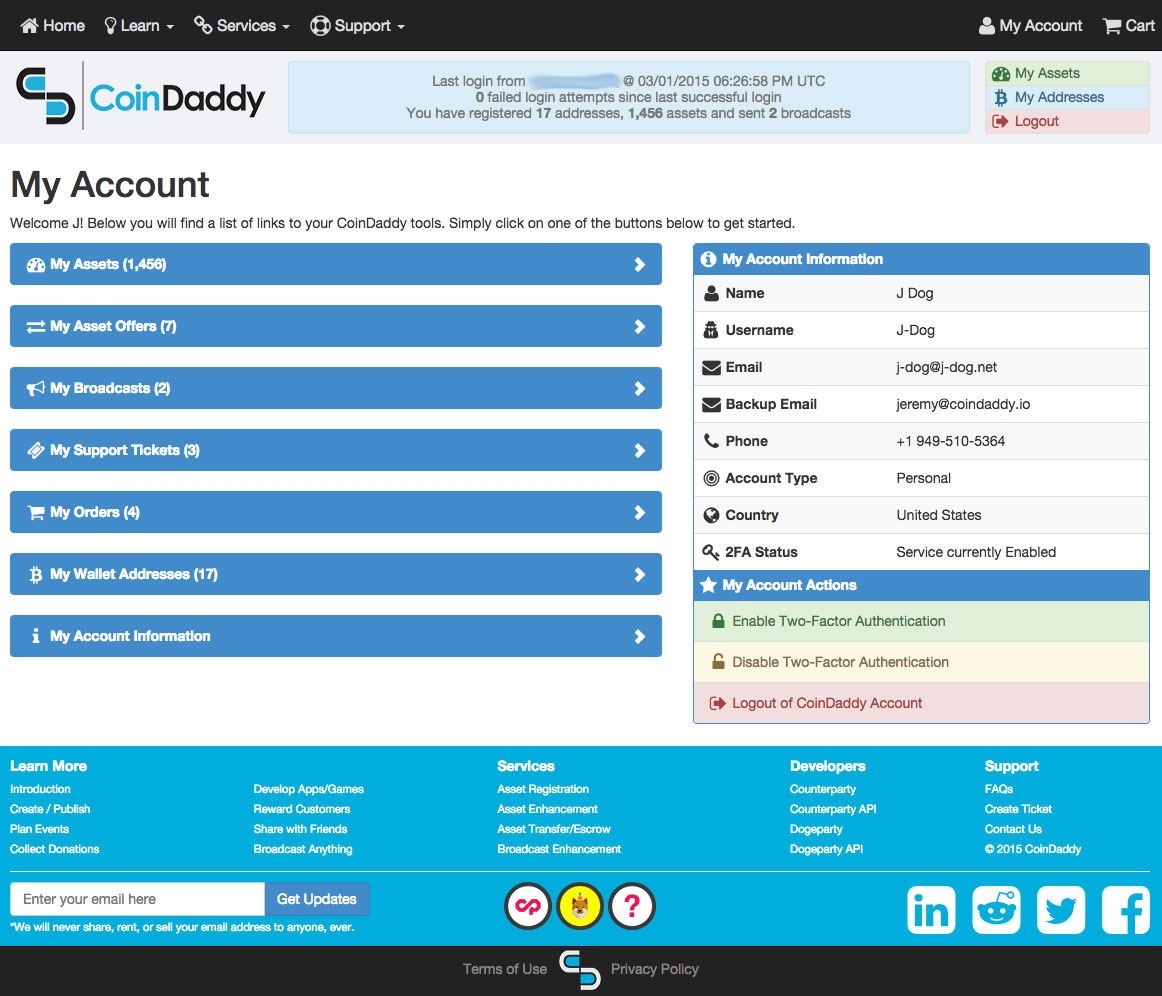Disable Two-Factor Authentication
The image size is (1162, 996).
pos(840,662)
